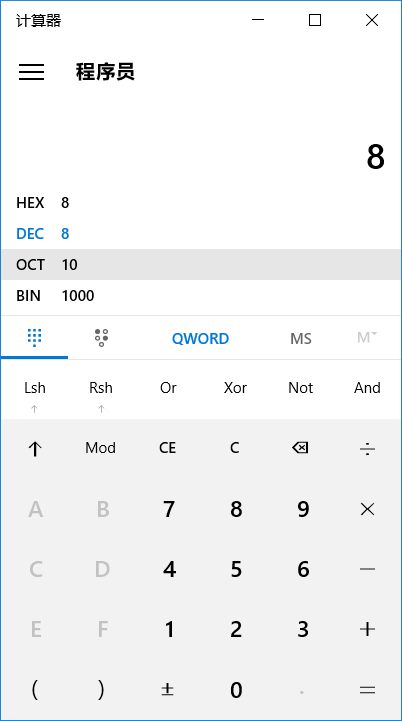
Task: Click the equals key
Action: pyautogui.click(x=367, y=690)
